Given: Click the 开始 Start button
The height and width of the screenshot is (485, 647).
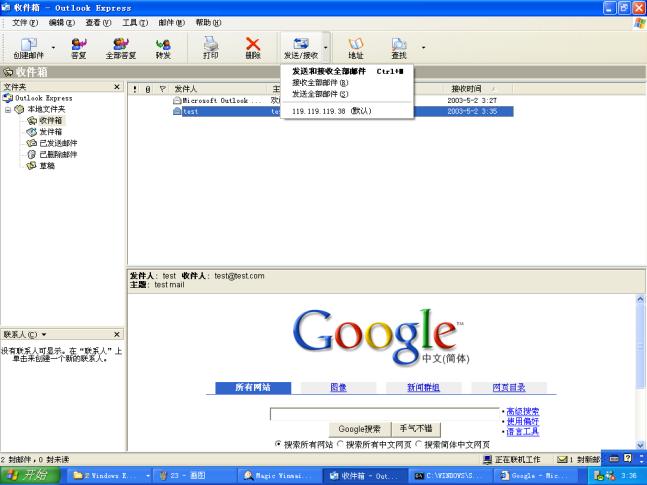Looking at the screenshot, I should 30,476.
